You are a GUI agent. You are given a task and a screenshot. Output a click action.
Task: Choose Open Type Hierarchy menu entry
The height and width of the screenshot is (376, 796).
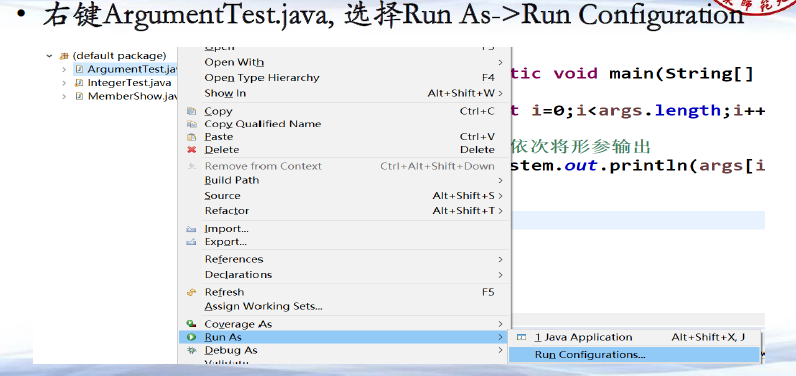[x=344, y=78]
